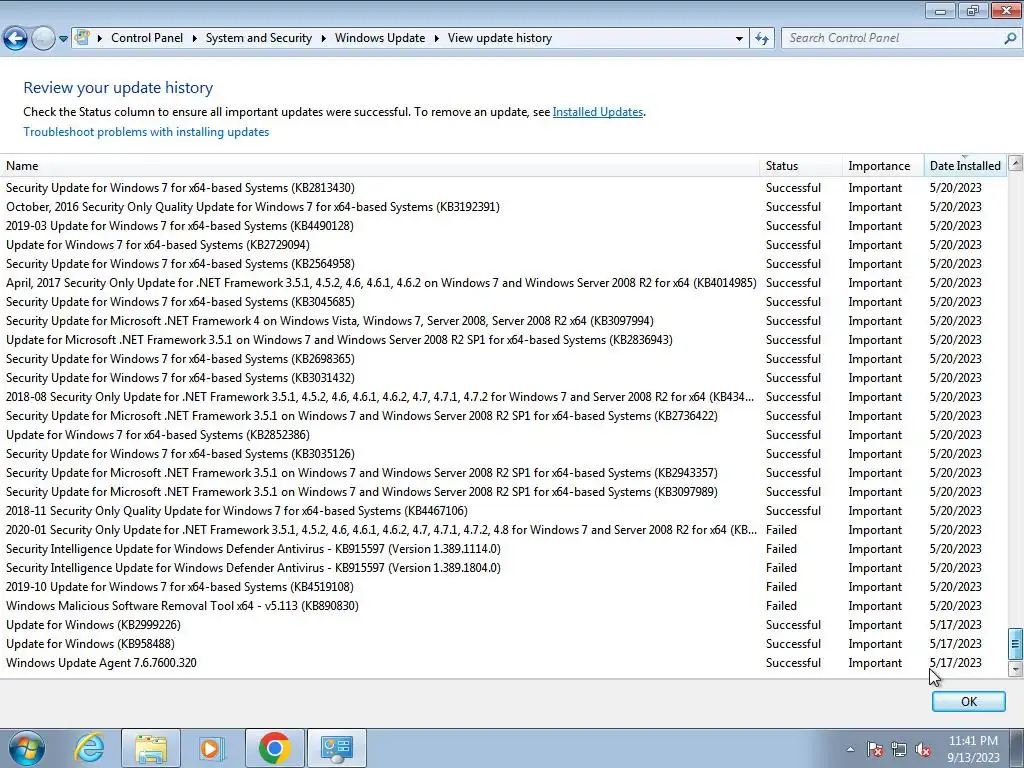Sort by the Name column header
1024x768 pixels.
379,166
